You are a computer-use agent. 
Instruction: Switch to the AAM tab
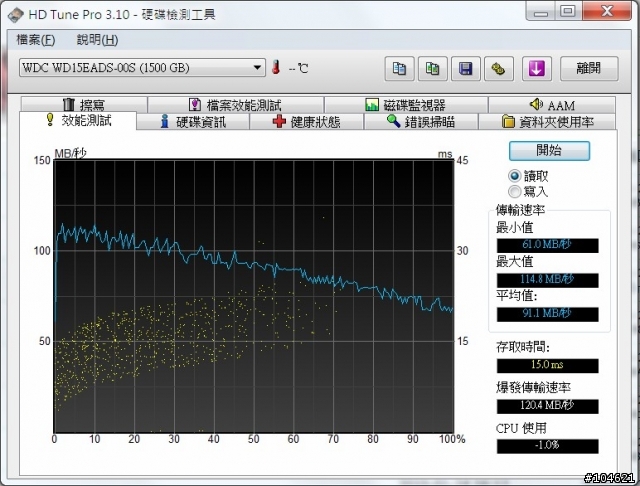coord(552,105)
